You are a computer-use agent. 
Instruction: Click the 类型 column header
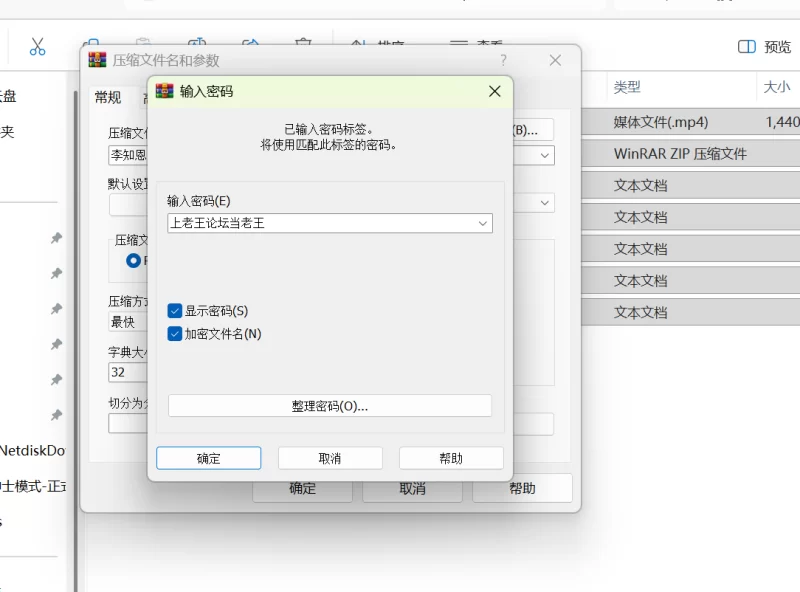pyautogui.click(x=627, y=88)
